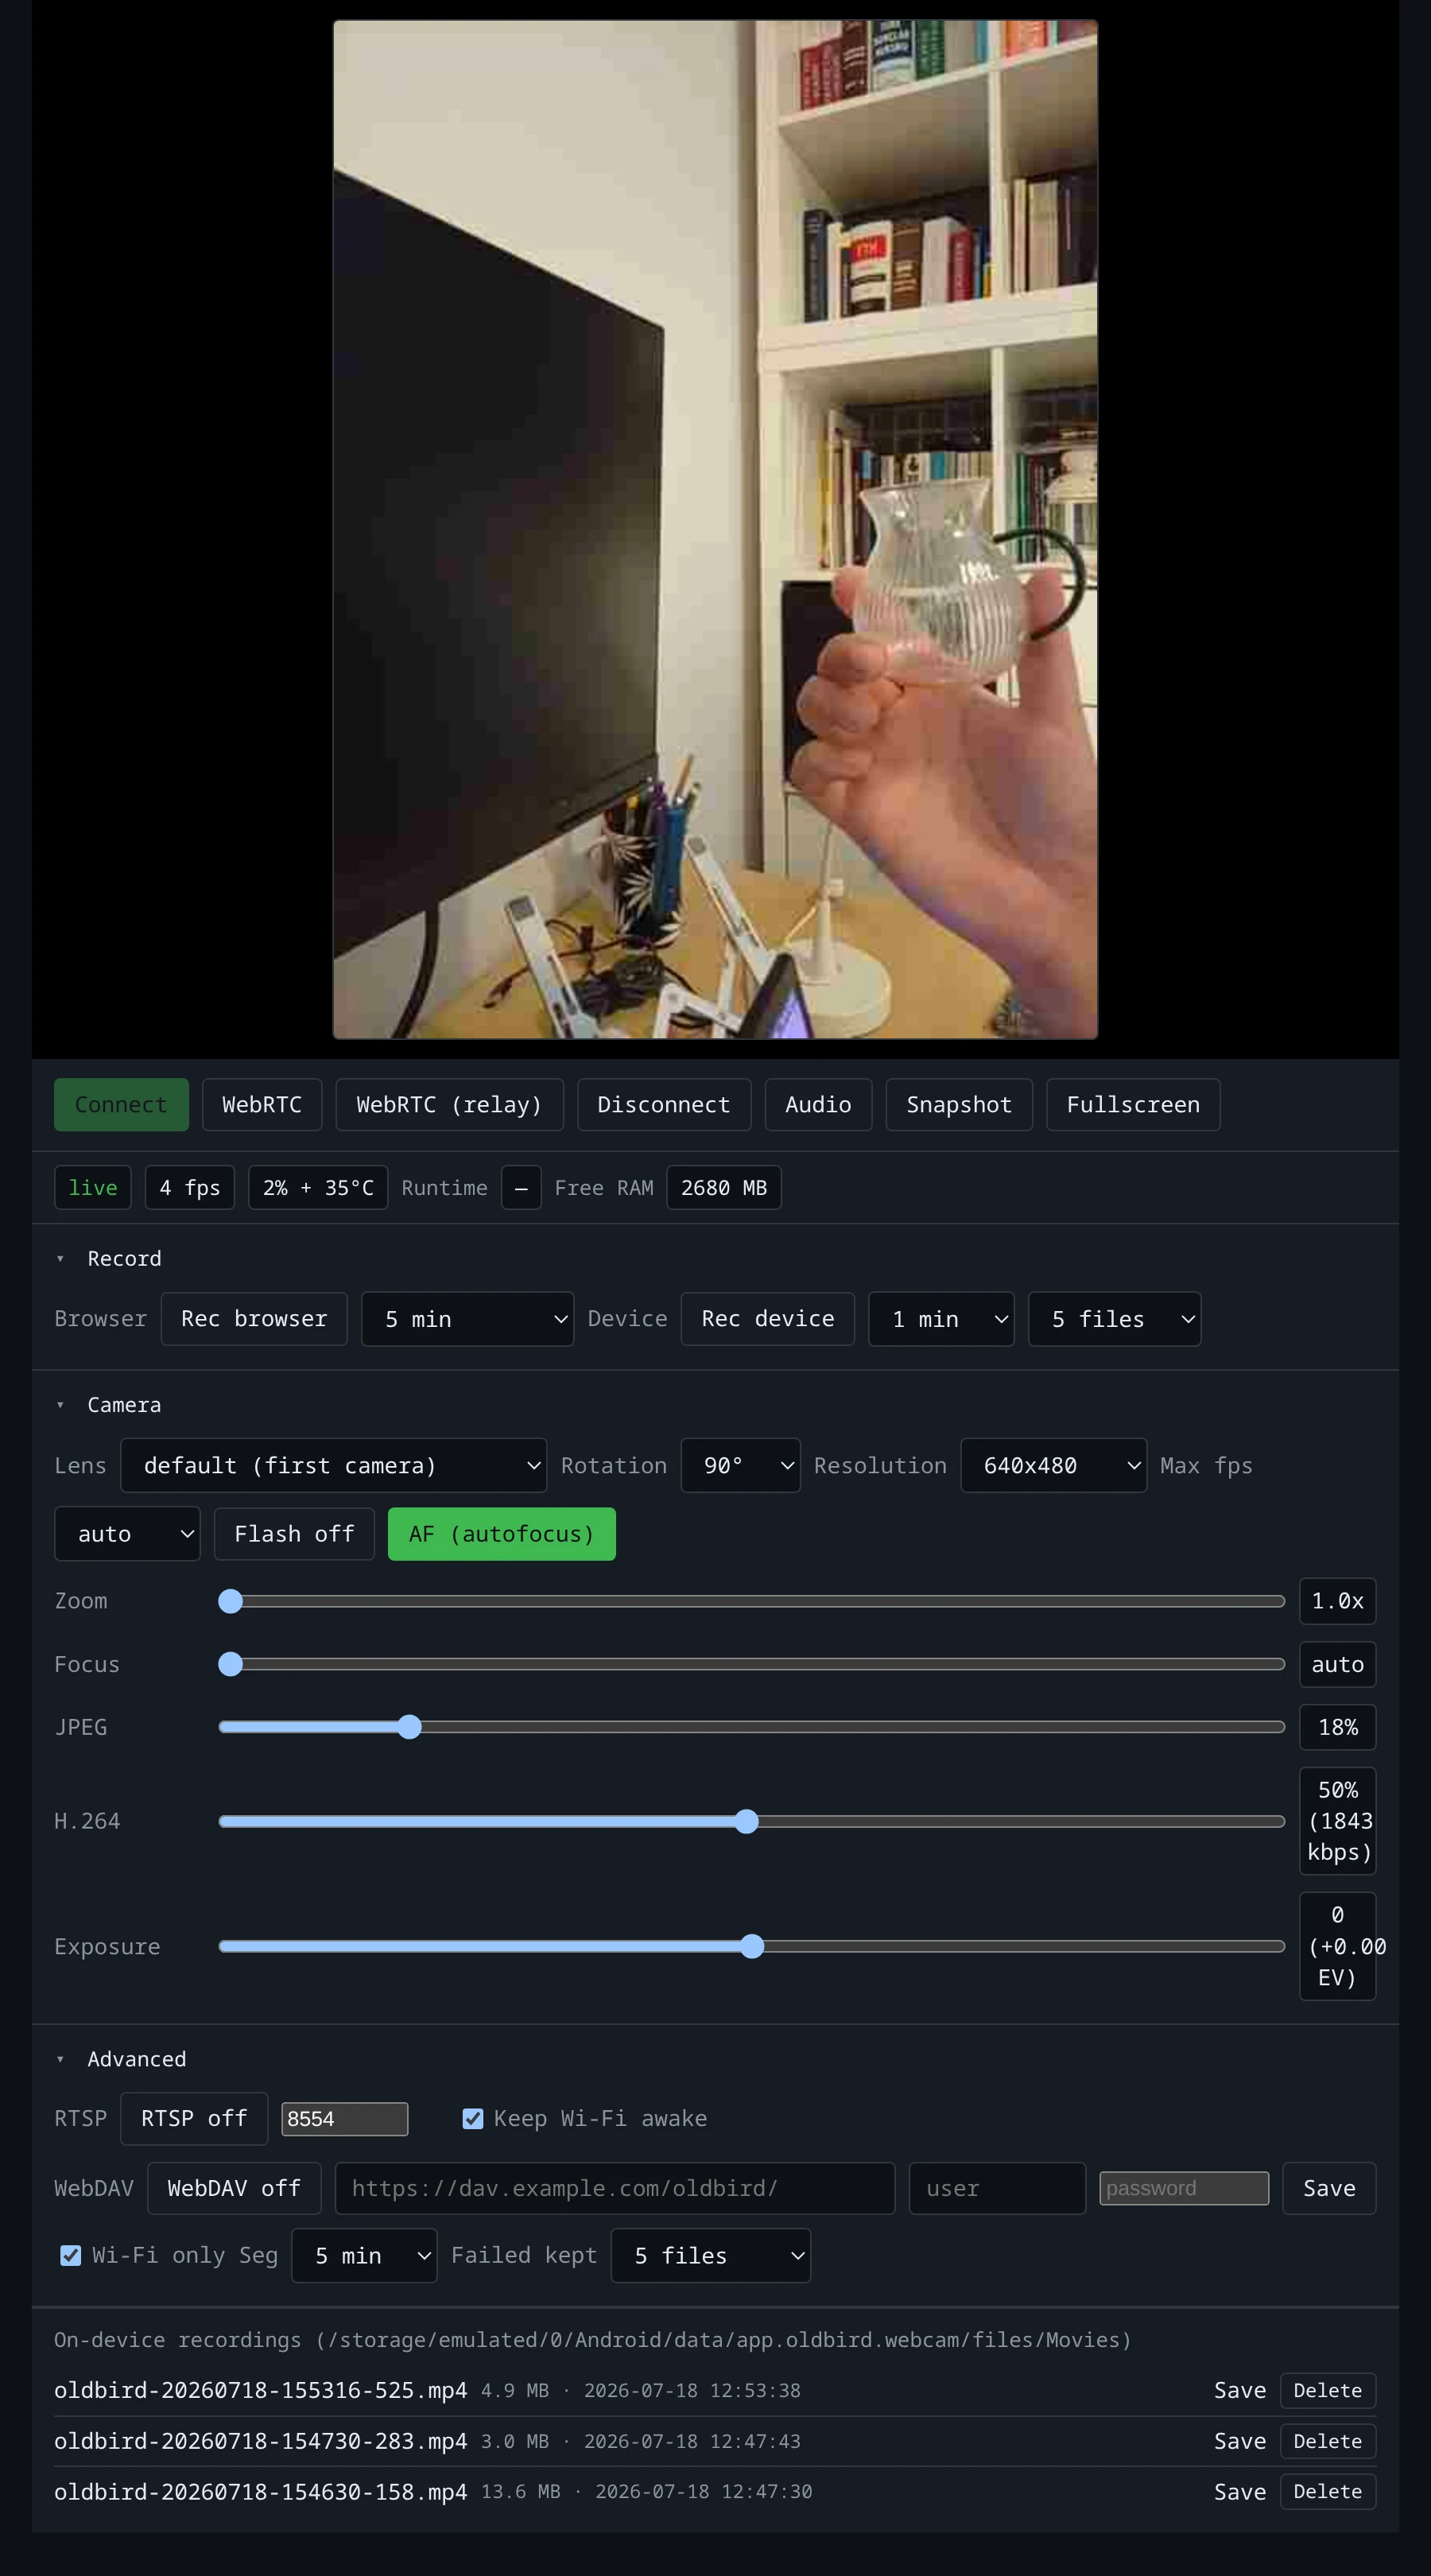Adjust the H.264 bitrate slider
This screenshot has height=2576, width=1431.
751,1821
